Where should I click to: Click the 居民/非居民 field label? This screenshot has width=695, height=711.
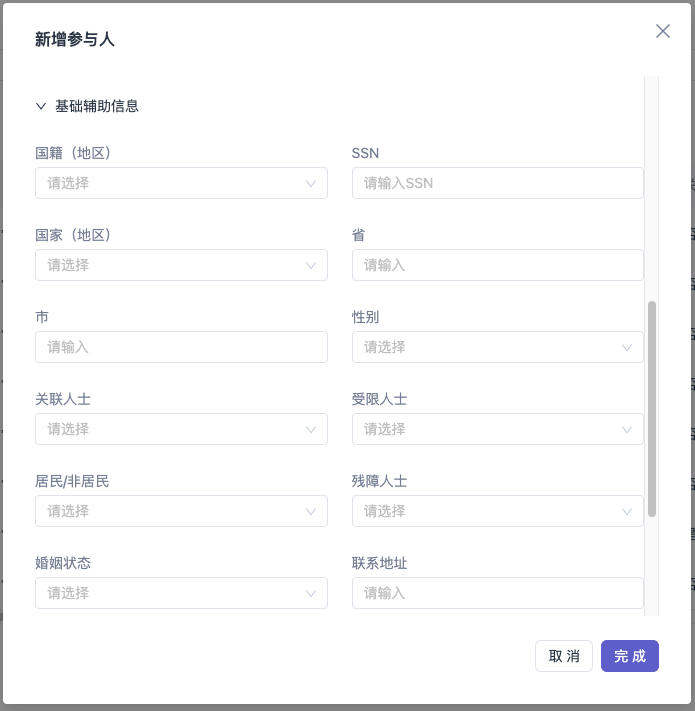coord(72,481)
